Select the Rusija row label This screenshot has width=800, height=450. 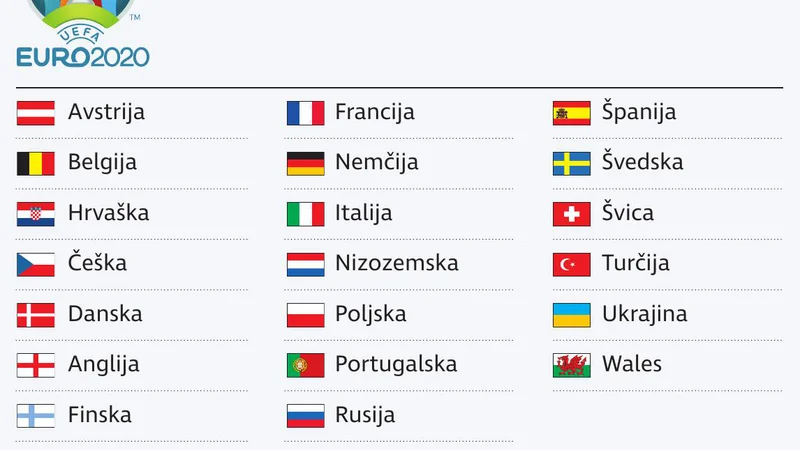point(365,415)
